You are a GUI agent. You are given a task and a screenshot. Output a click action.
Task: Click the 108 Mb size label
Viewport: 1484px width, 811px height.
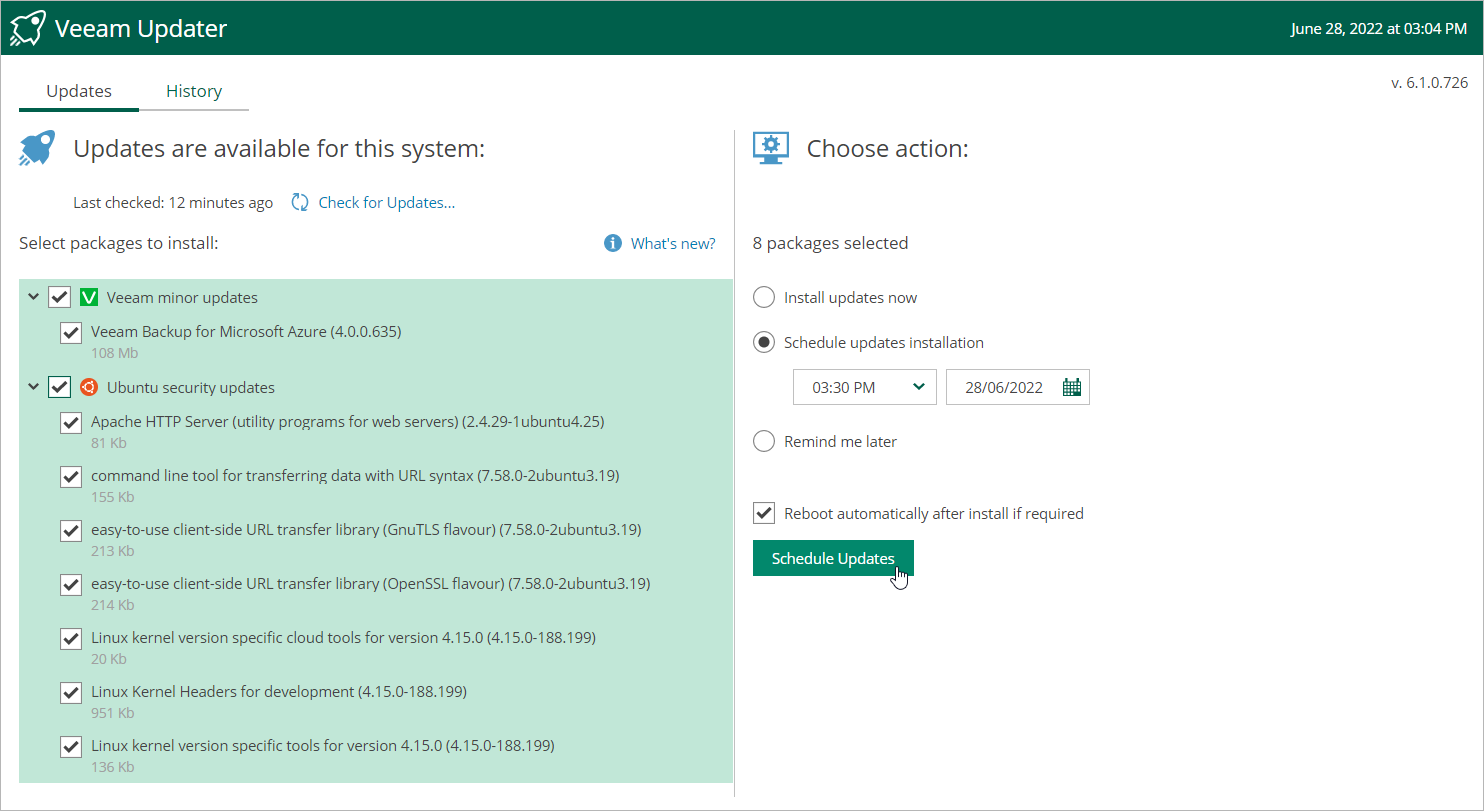pos(114,353)
